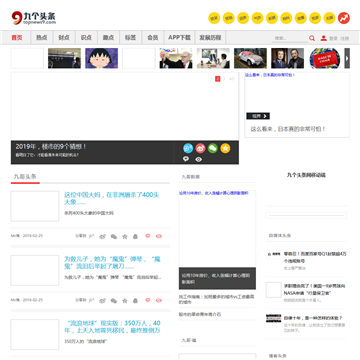
Task: Click the 登录 login link
Action: pos(333,39)
